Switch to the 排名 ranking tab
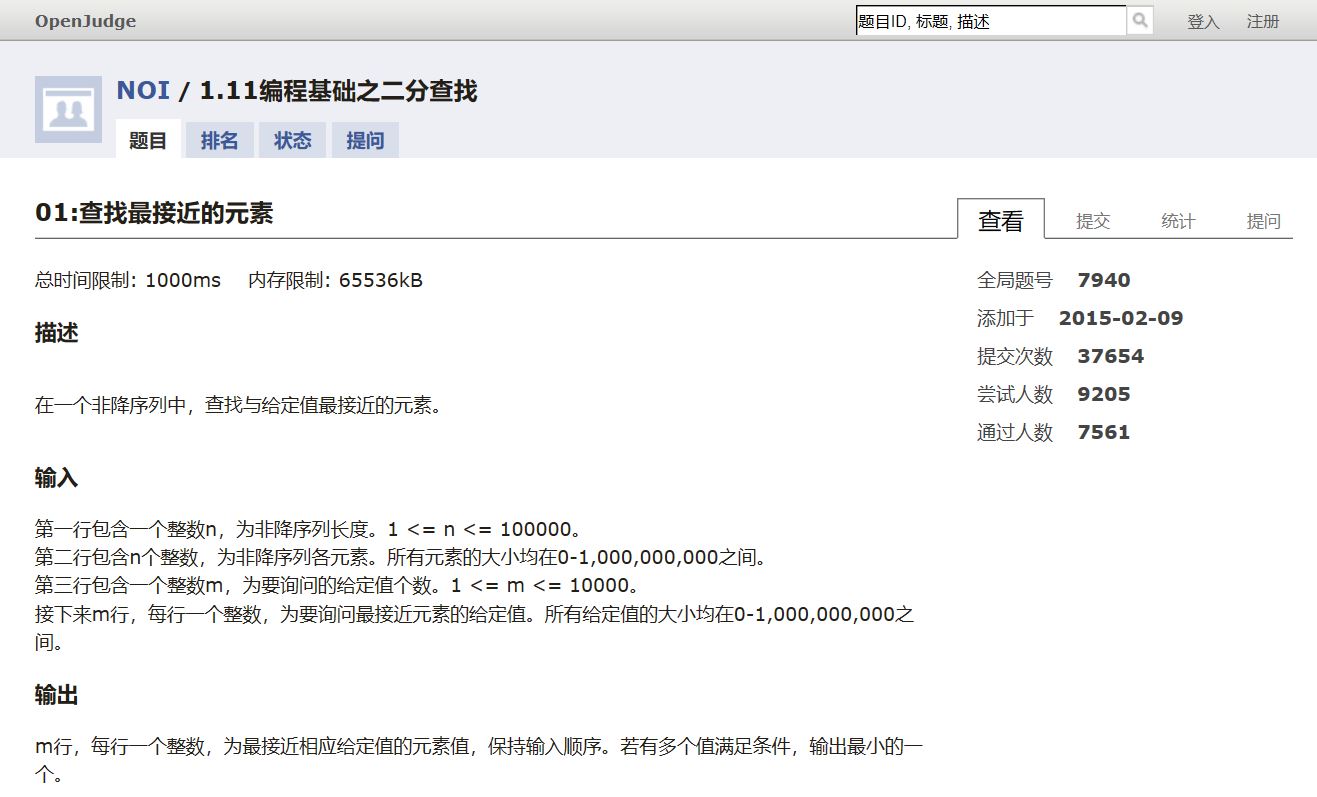 click(x=219, y=140)
